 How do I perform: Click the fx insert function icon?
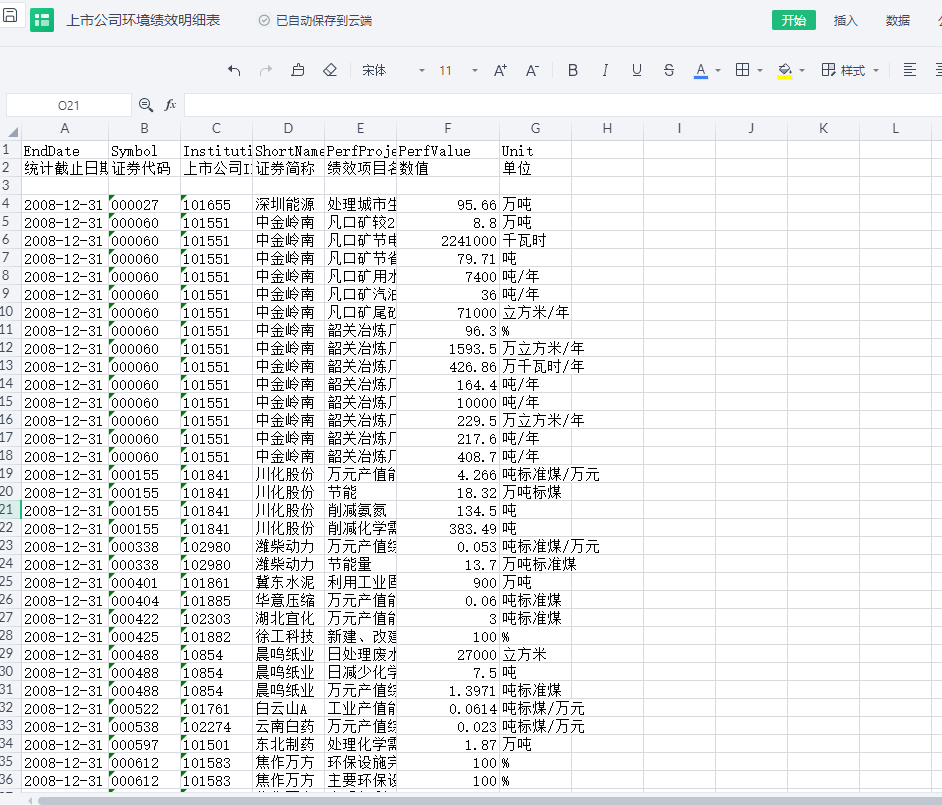(170, 105)
